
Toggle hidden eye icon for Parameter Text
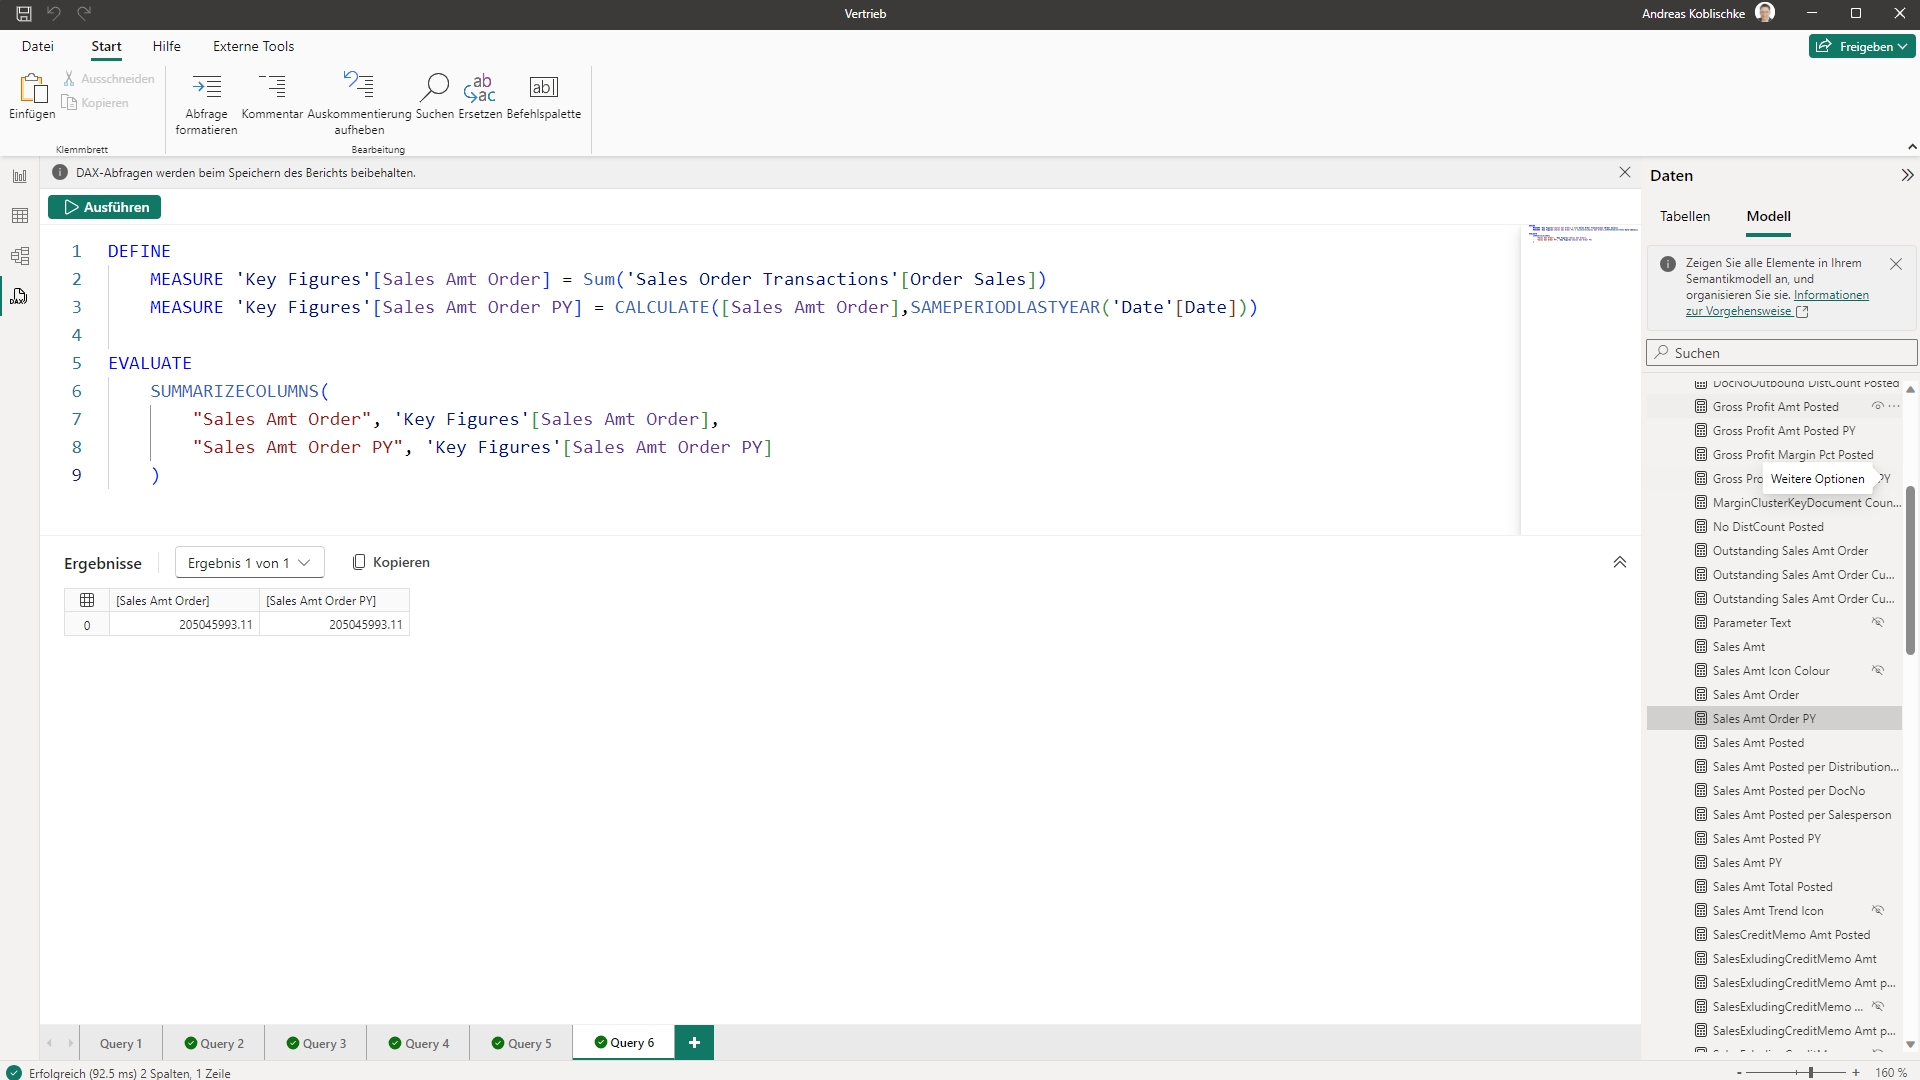coord(1878,623)
